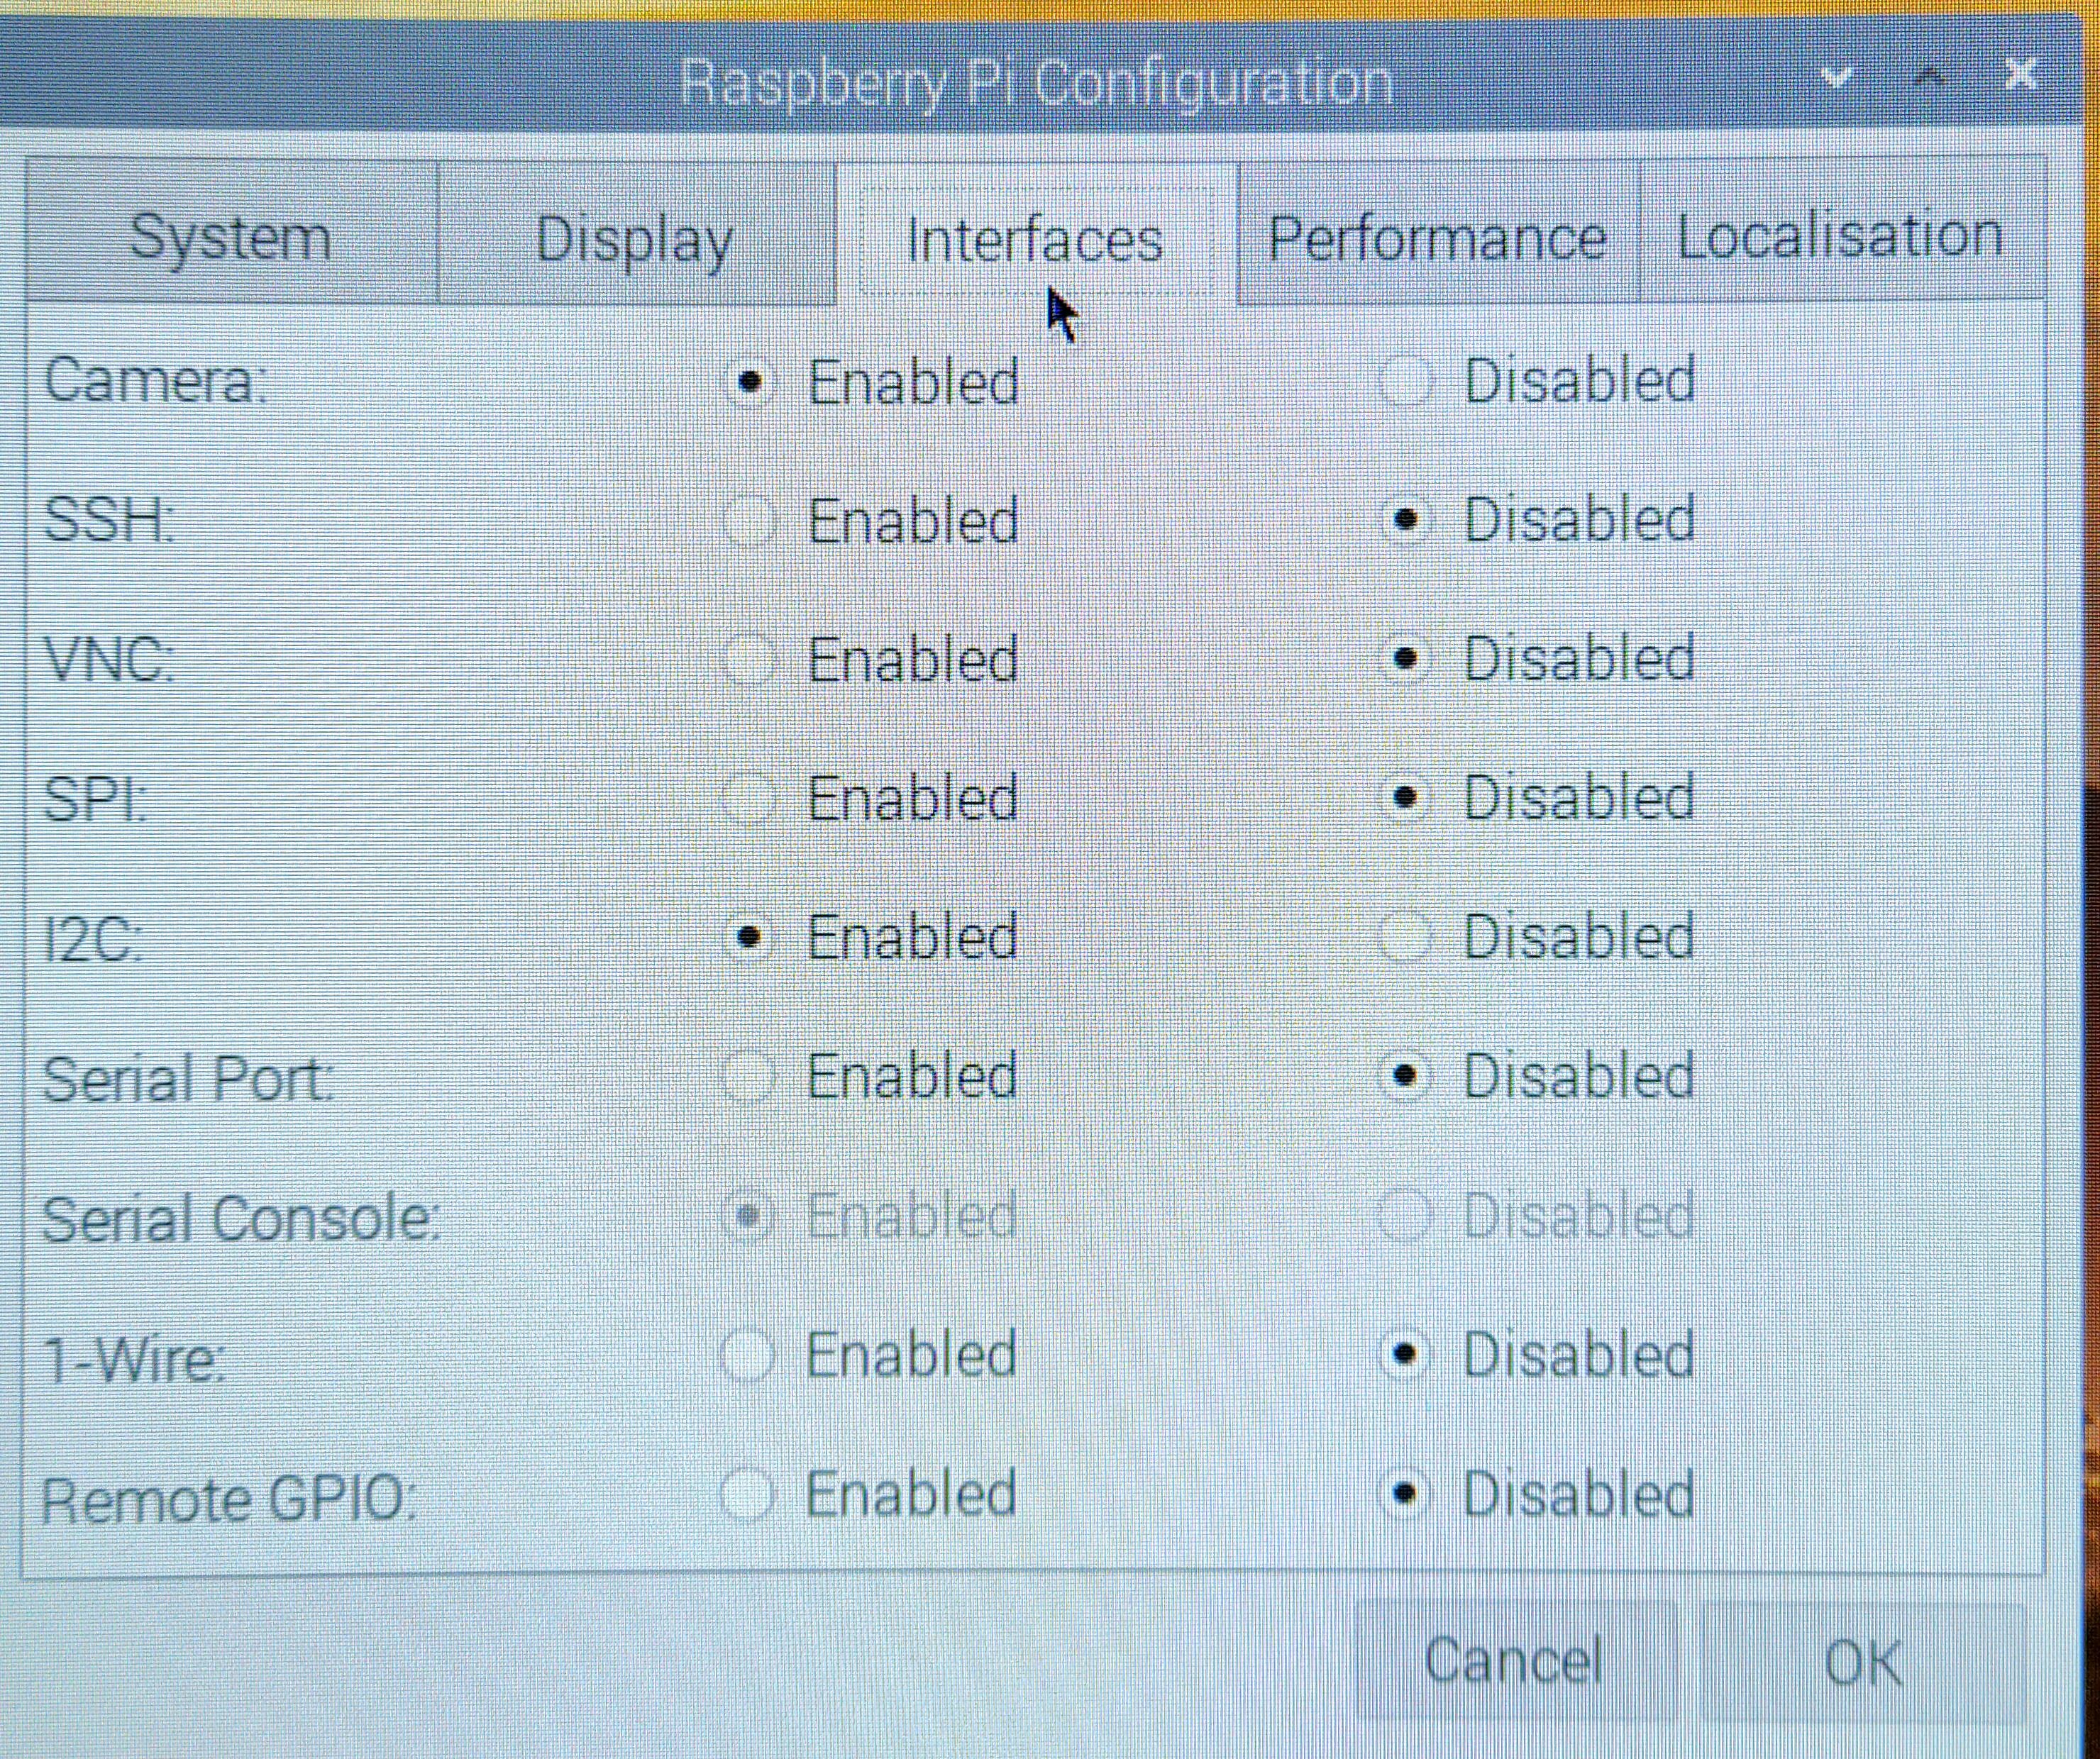Viewport: 2100px width, 1759px height.
Task: Select the Performance tab
Action: [1438, 236]
